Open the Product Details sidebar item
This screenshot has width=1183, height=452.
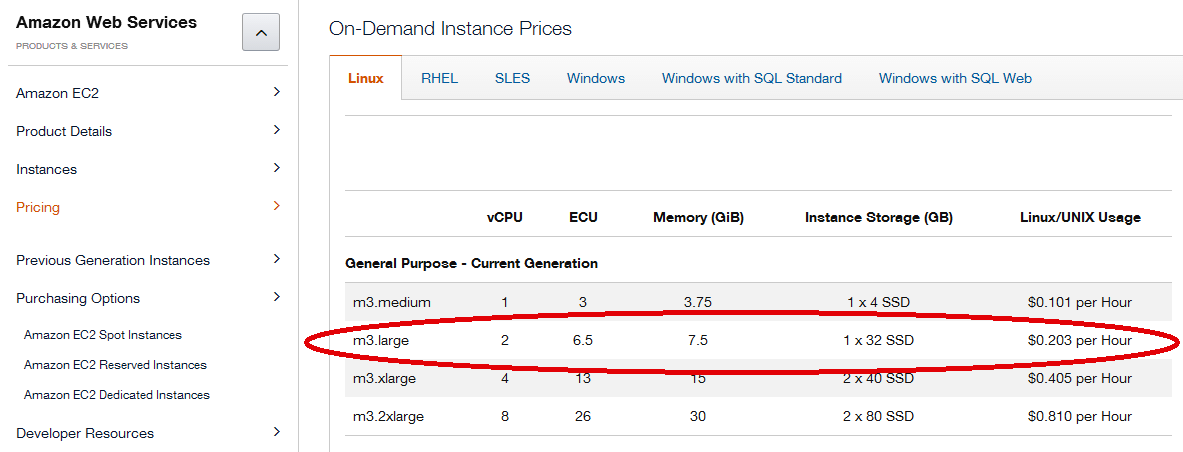click(x=64, y=131)
